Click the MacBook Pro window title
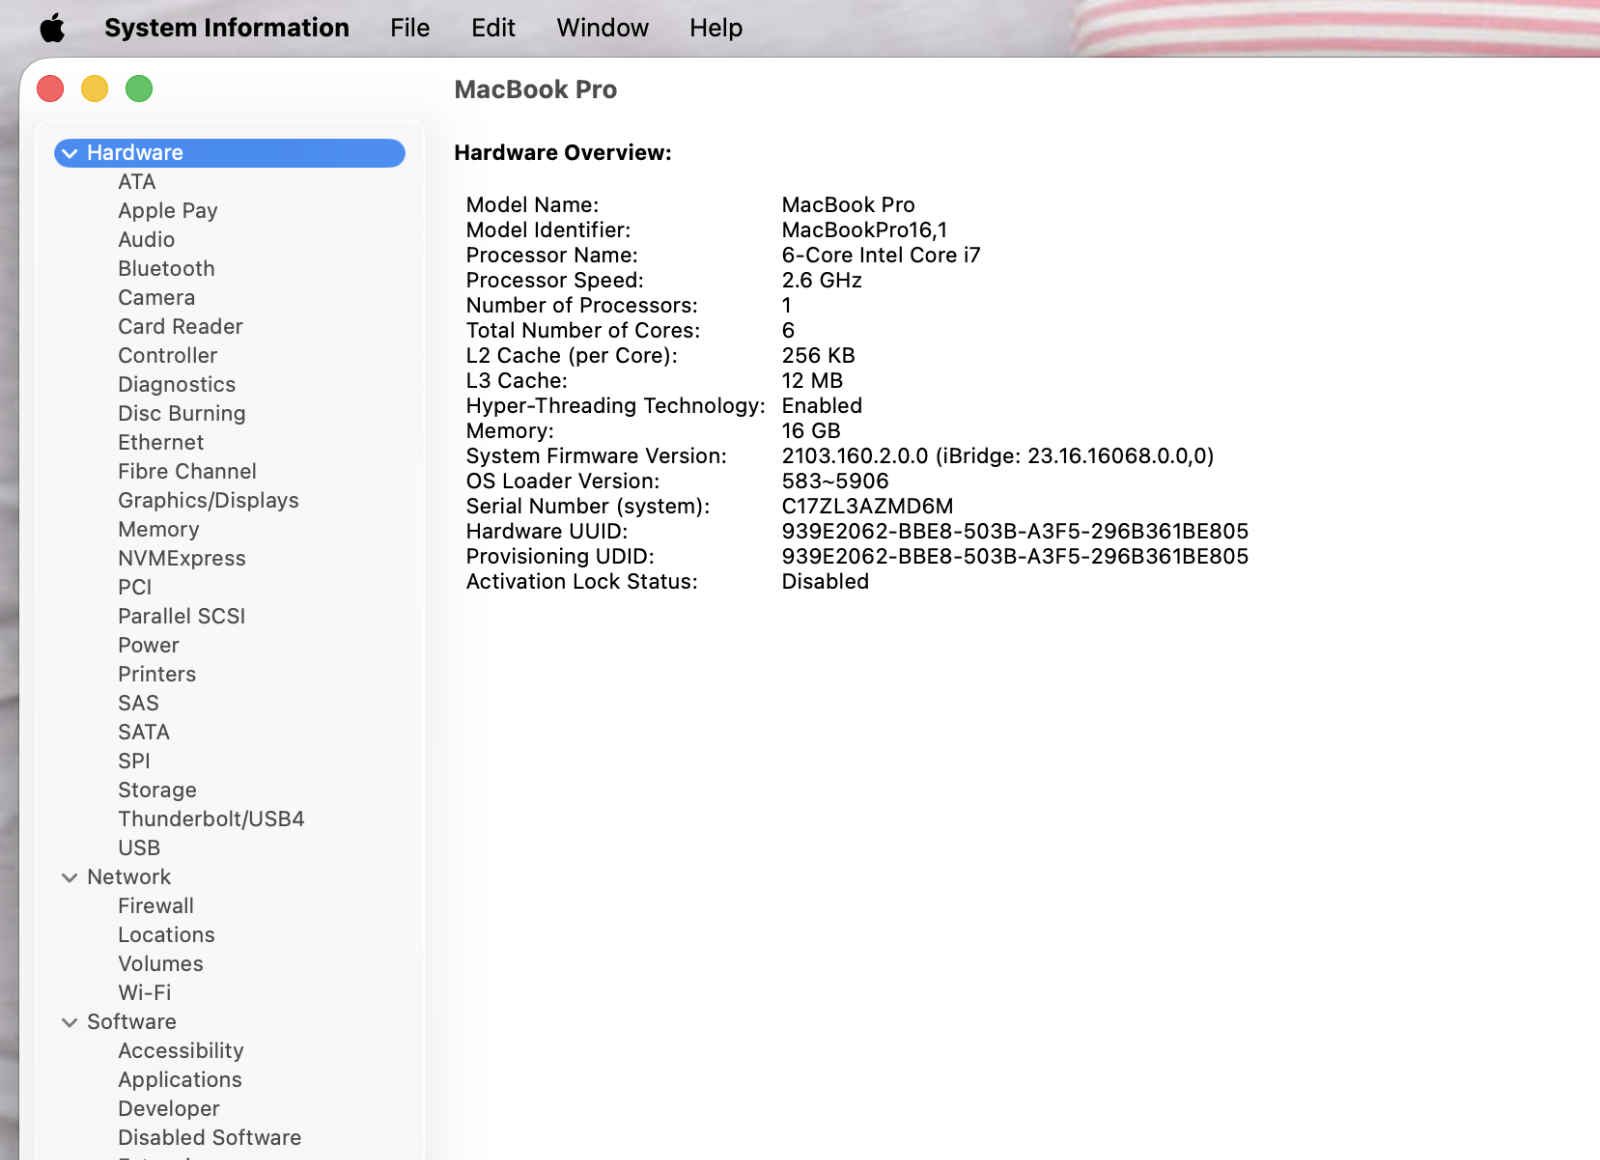Screen dimensions: 1600x1160 [x=535, y=90]
